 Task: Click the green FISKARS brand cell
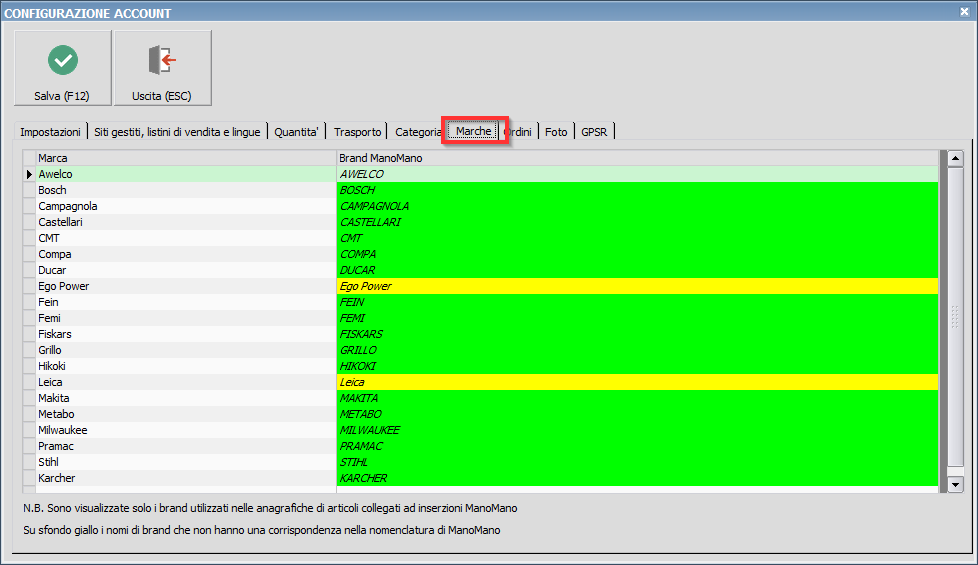637,334
